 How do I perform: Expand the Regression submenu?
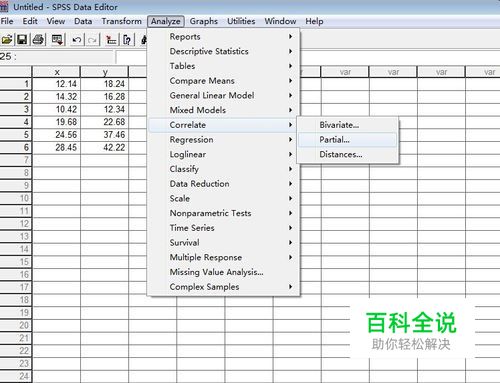(224, 140)
